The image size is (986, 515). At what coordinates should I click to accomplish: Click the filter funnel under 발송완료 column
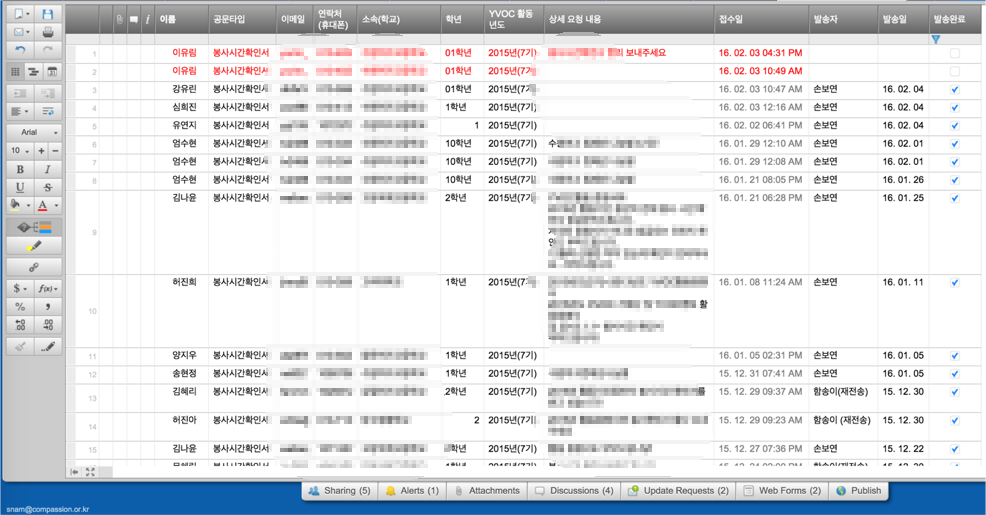(936, 40)
